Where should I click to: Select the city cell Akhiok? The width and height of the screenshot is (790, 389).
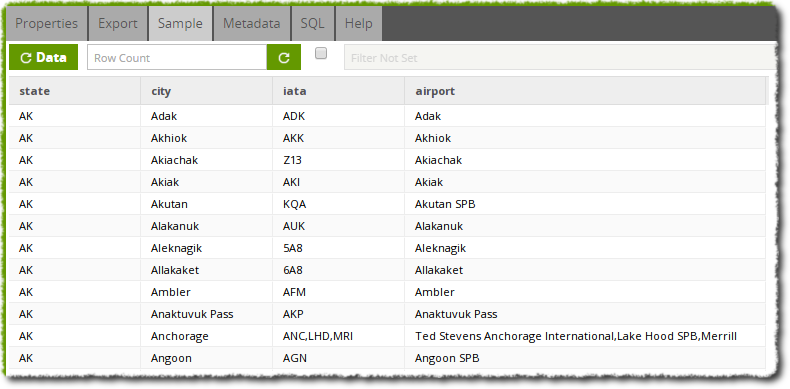207,138
